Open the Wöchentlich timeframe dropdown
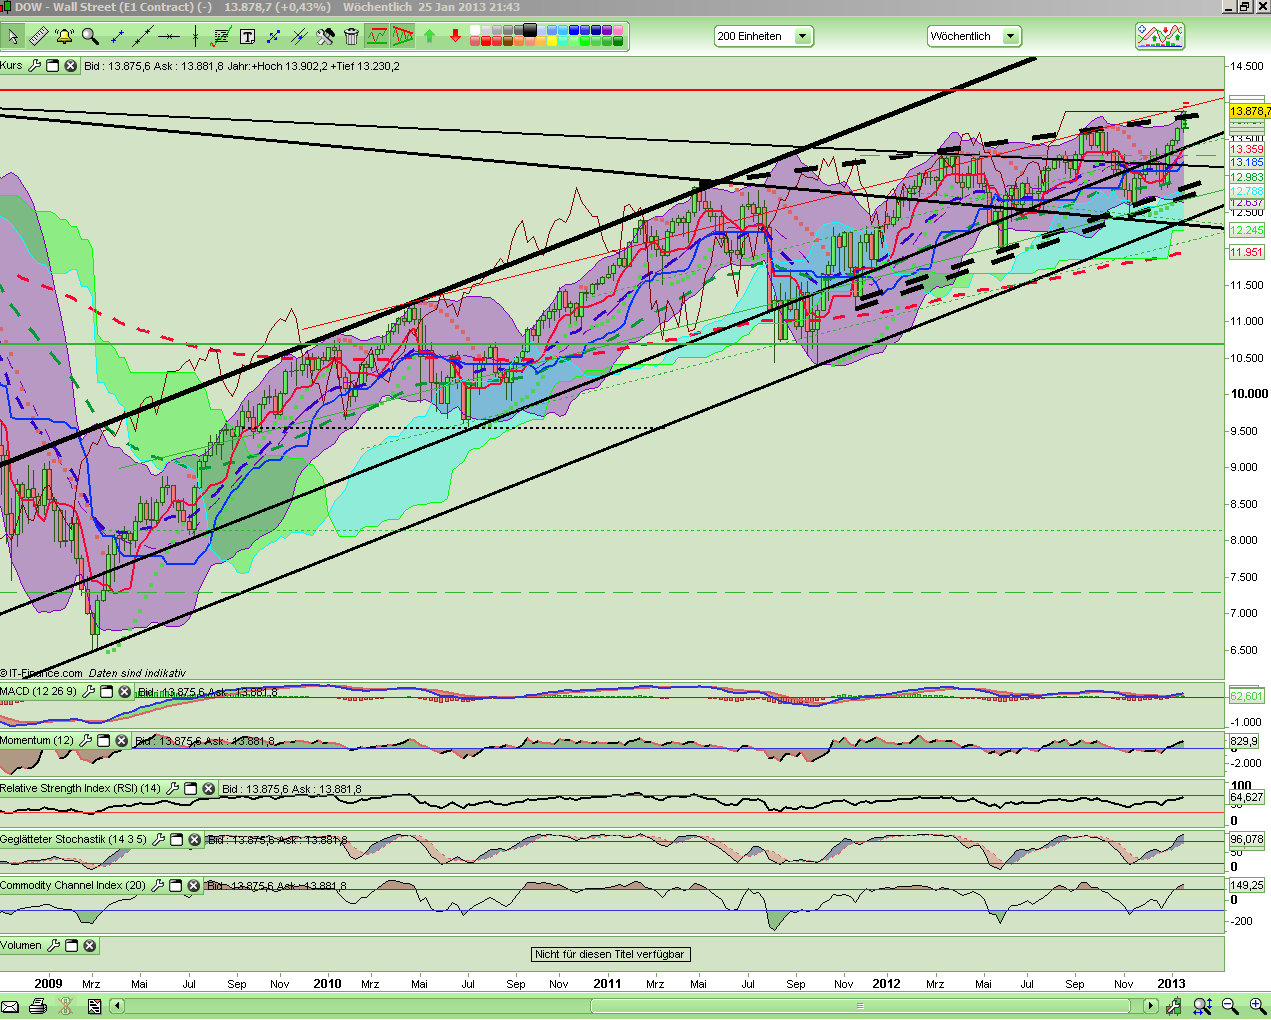1271x1020 pixels. pyautogui.click(x=974, y=37)
